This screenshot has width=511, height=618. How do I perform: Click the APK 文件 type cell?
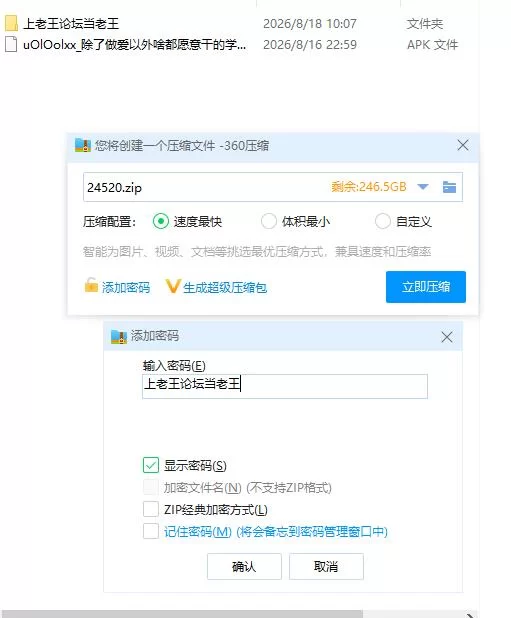[432, 45]
